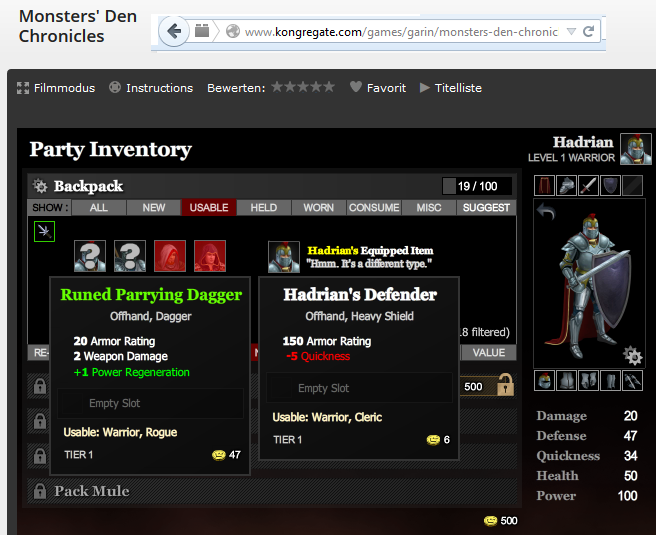Click the back arrow above the character

click(545, 211)
